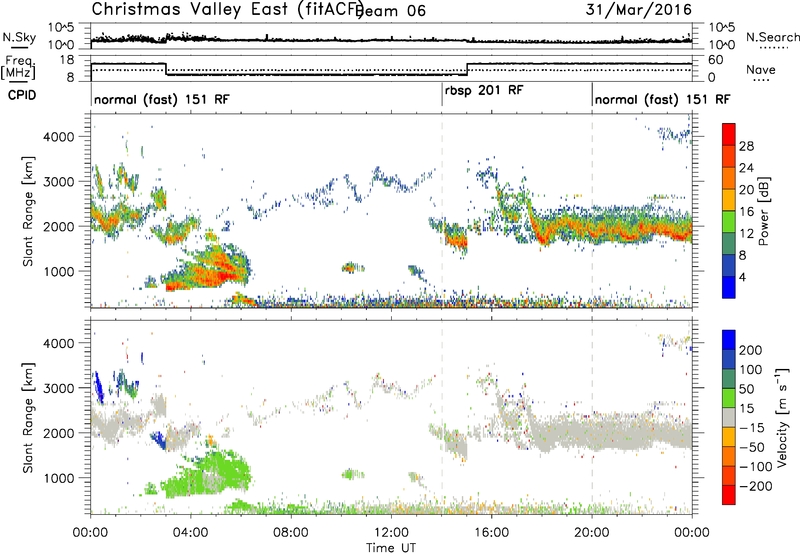Click the left '10^5' noise axis tick
This screenshot has height=554, width=800.
[x=62, y=28]
